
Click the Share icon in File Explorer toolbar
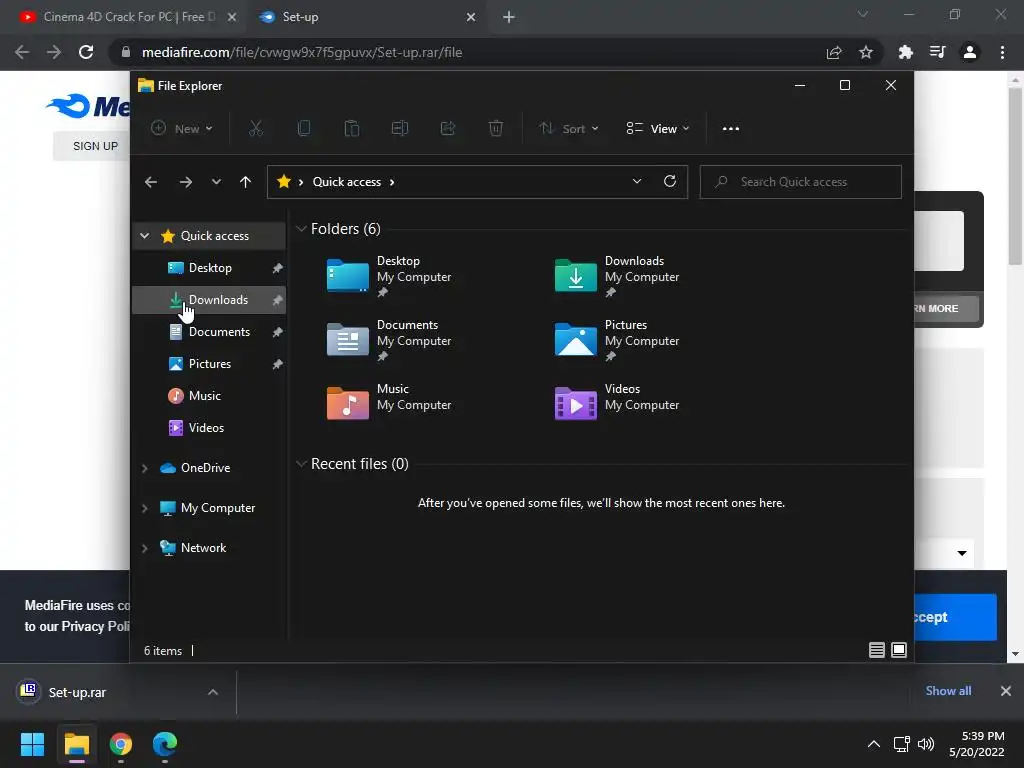(448, 129)
